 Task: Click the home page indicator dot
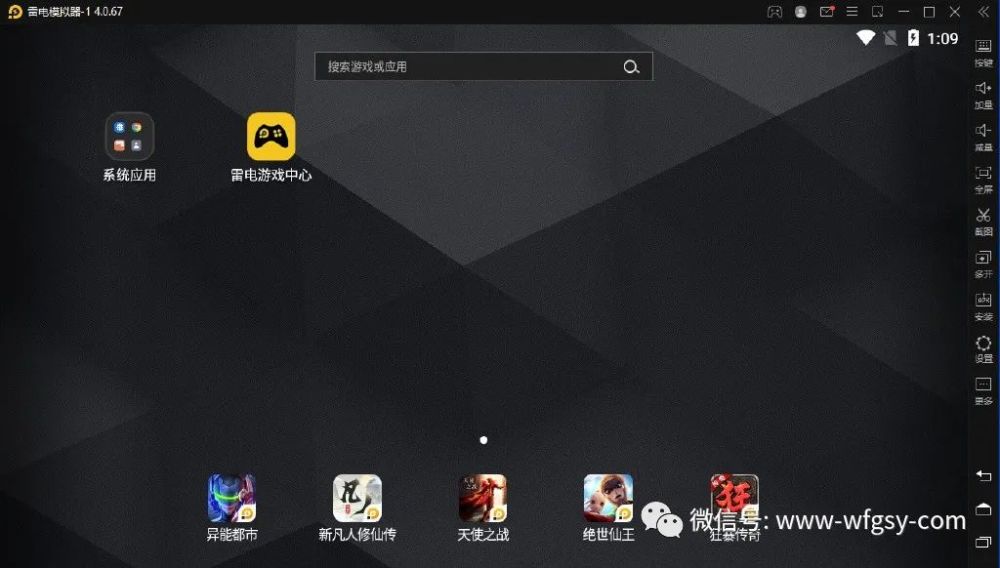pyautogui.click(x=483, y=440)
